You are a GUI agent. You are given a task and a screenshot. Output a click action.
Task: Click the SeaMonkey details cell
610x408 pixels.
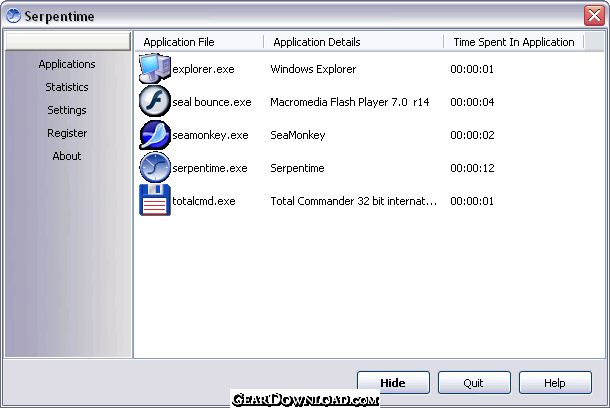point(298,135)
